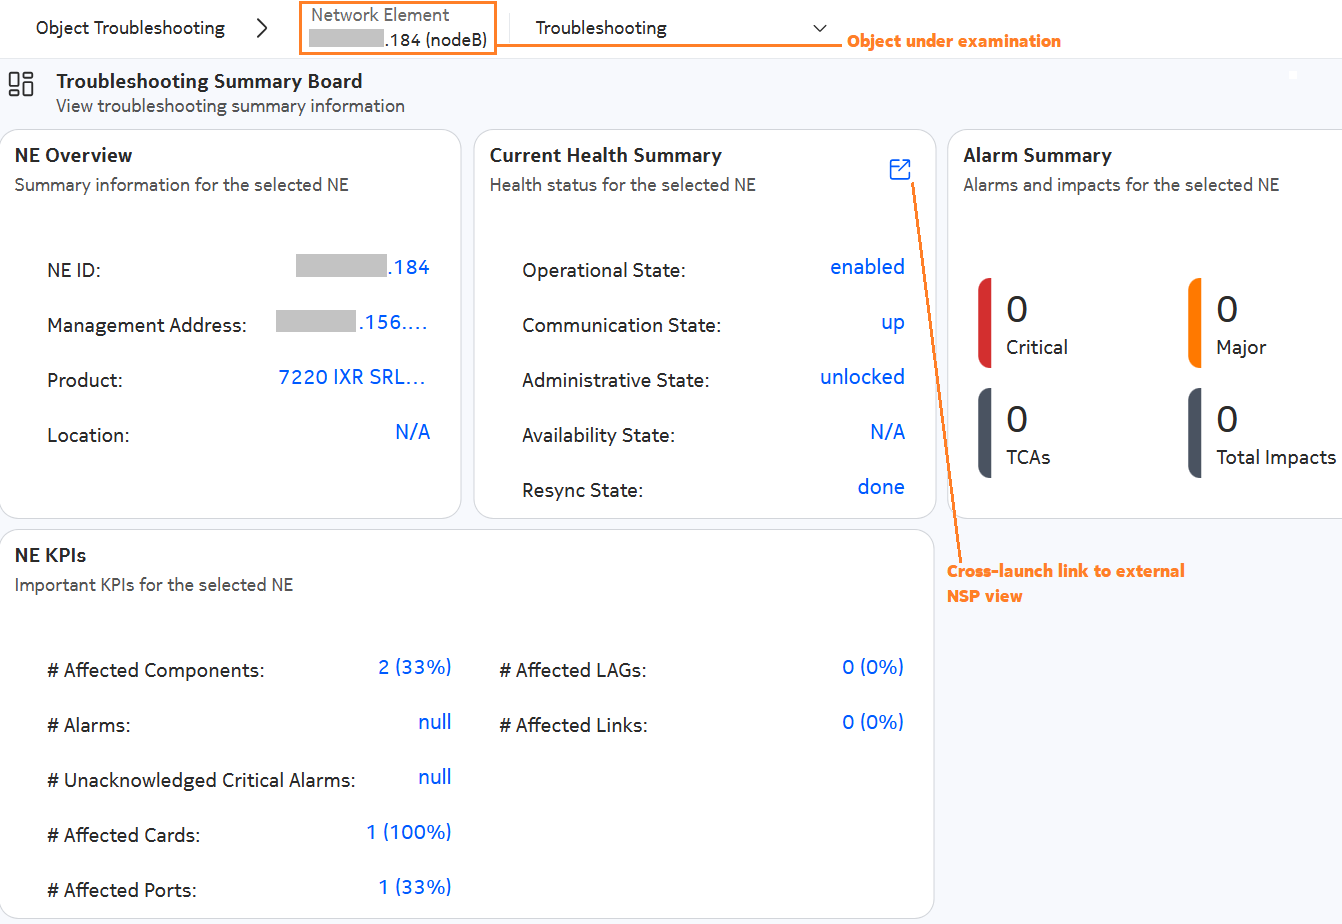Screen dimensions: 1342x924
Task: Click the orange Major severity bar
Action: 1196,322
